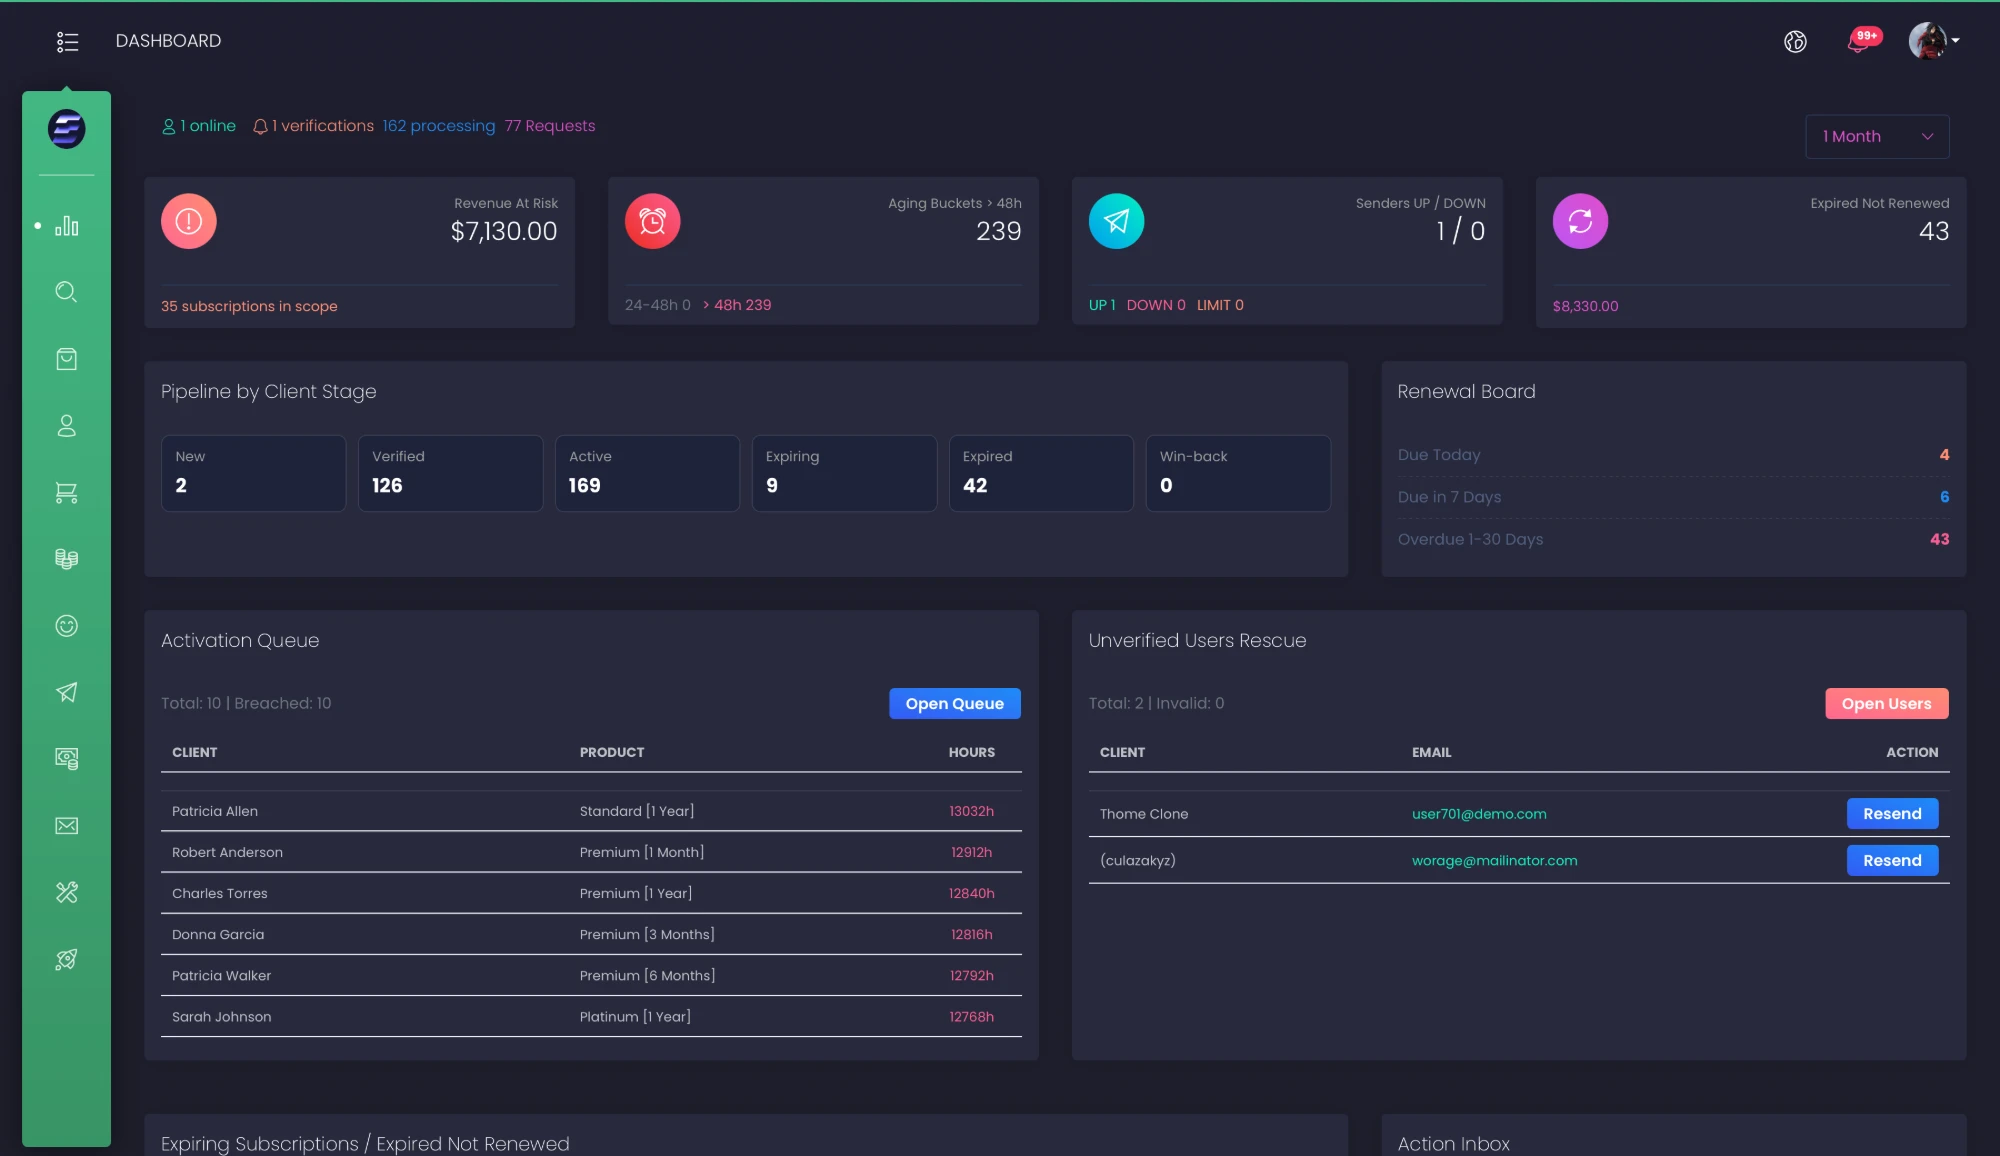Select the Expired pipeline stage card
Viewport: 2000px width, 1156px height.
1041,473
